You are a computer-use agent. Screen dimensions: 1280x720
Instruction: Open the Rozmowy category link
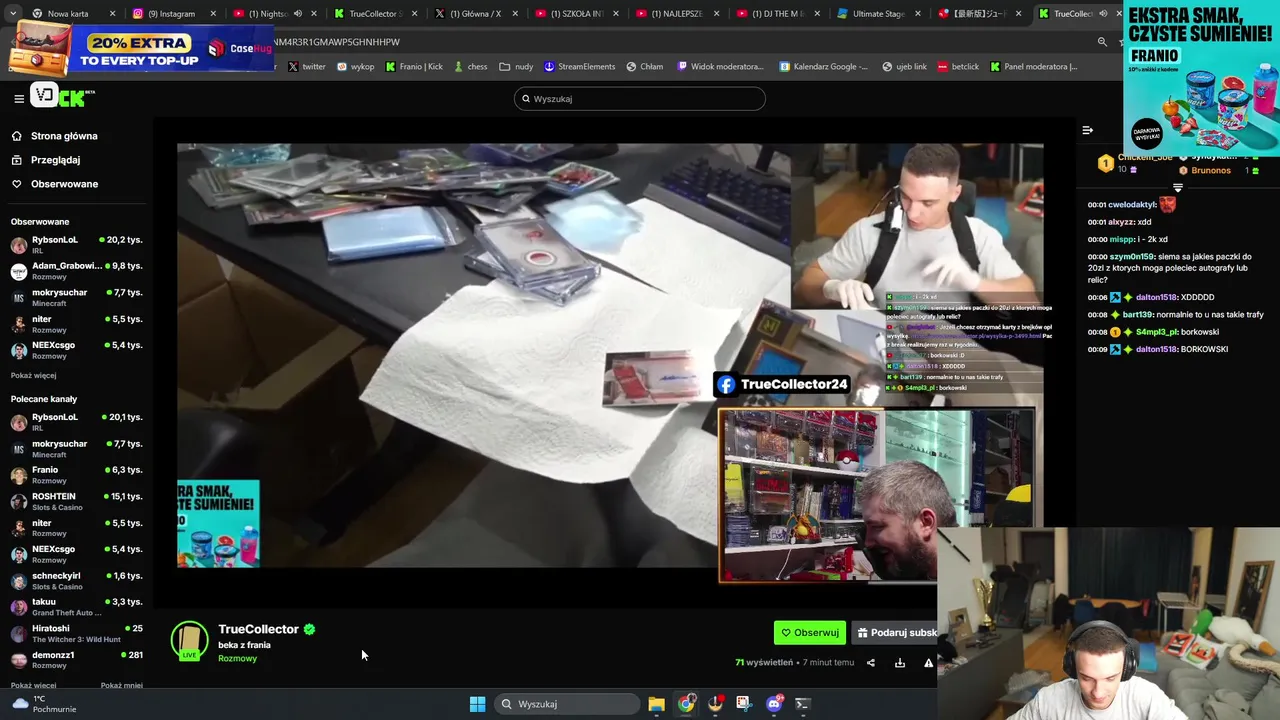(x=237, y=659)
